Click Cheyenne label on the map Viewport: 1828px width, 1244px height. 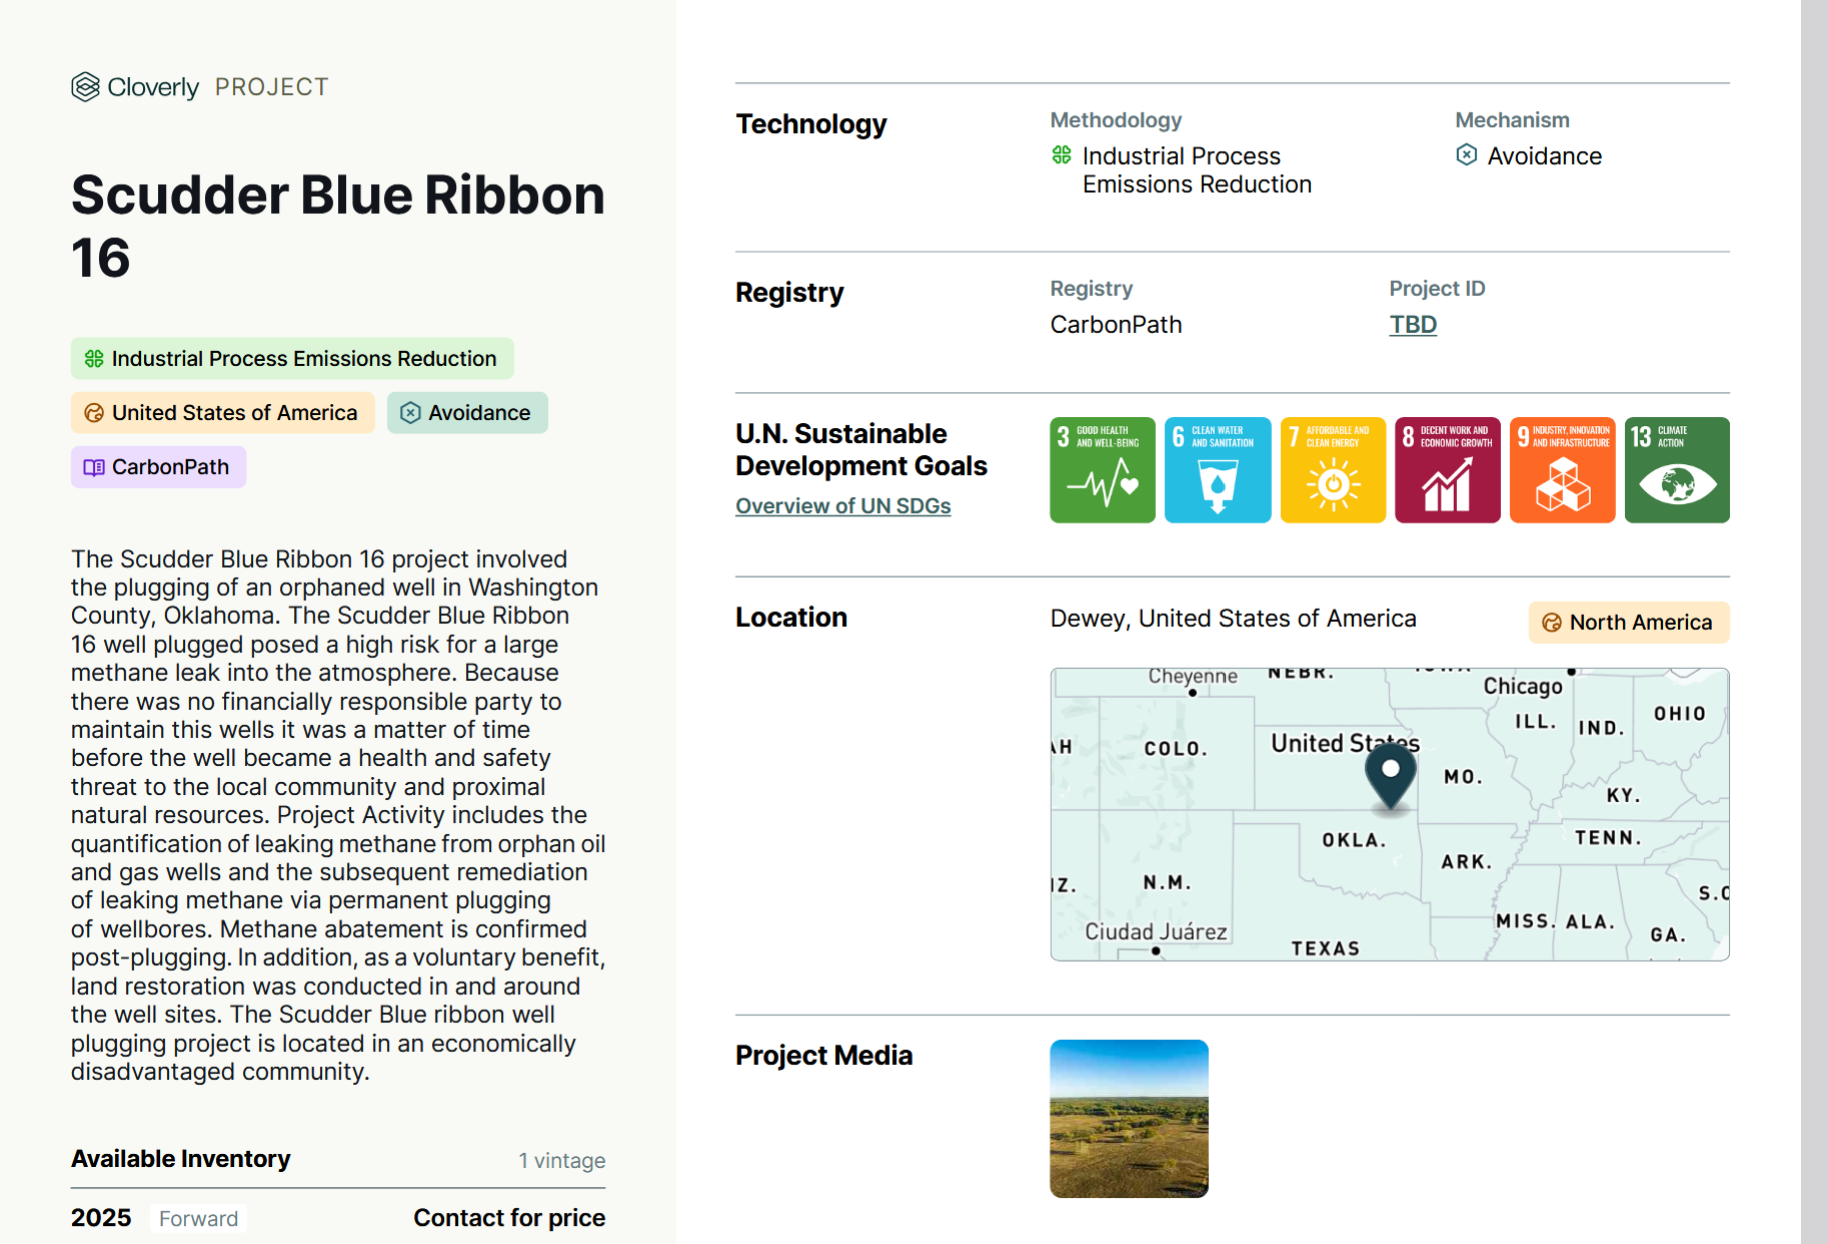tap(1192, 676)
